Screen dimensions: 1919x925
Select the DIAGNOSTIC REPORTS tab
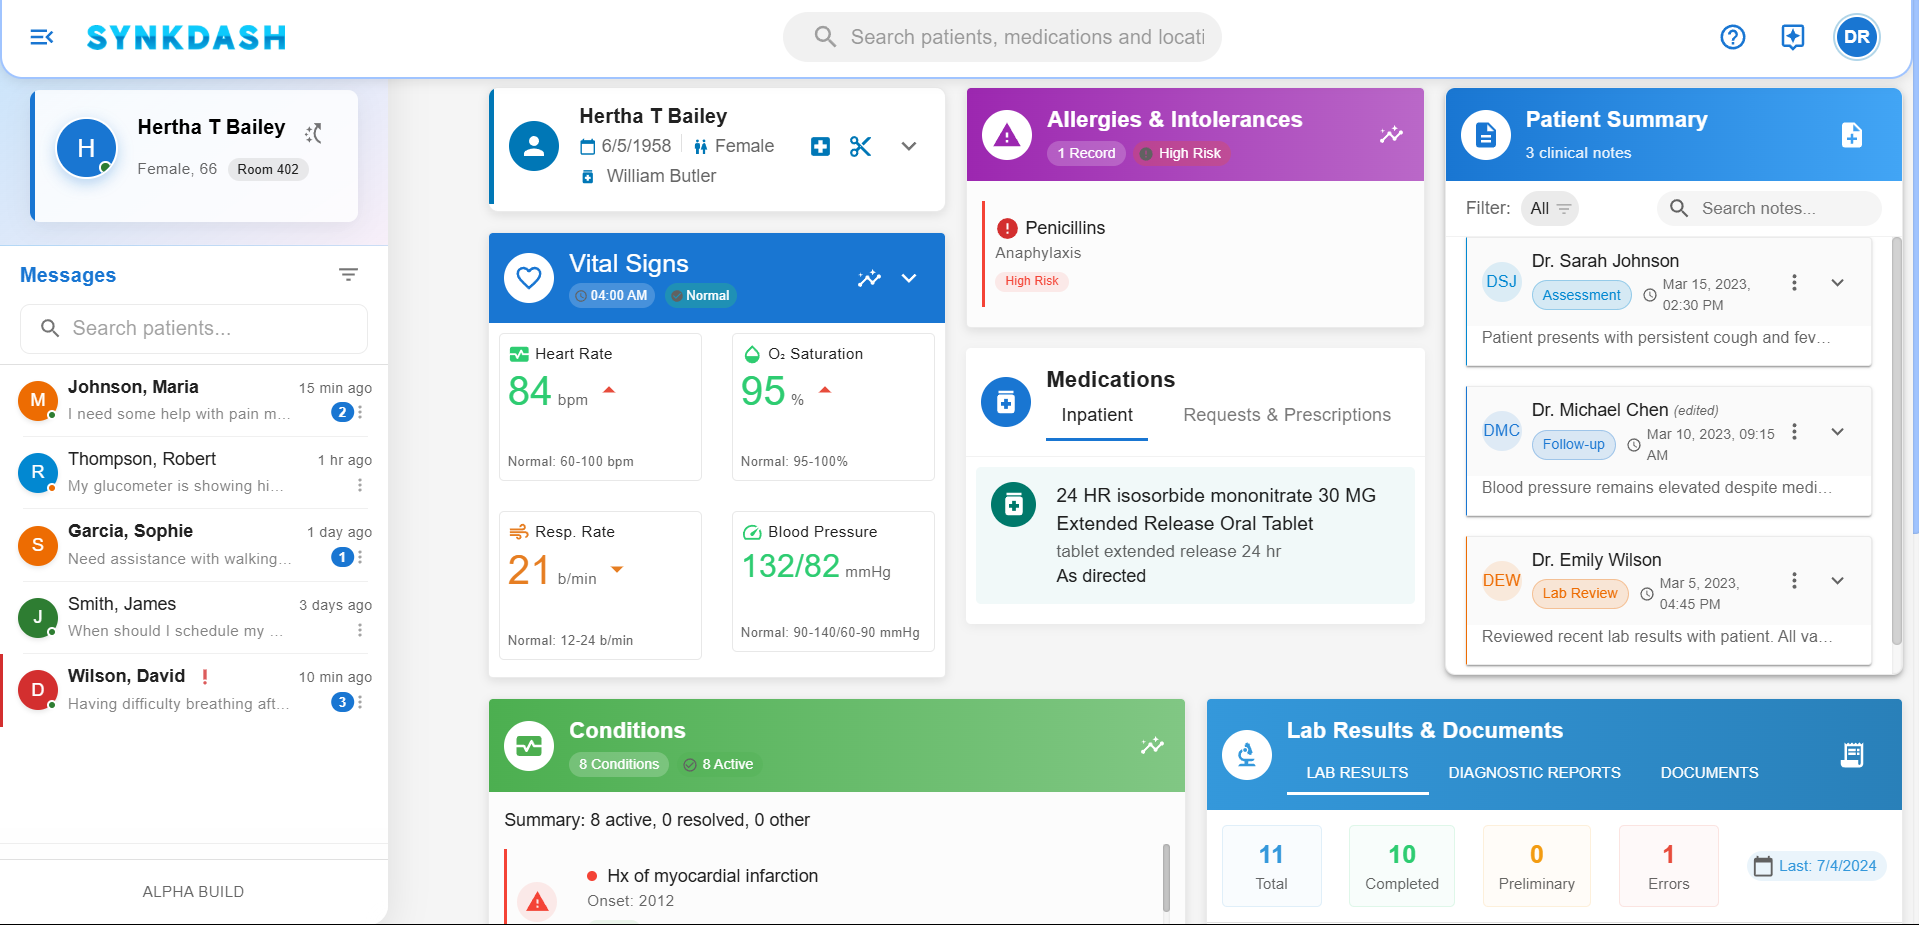[x=1534, y=773]
